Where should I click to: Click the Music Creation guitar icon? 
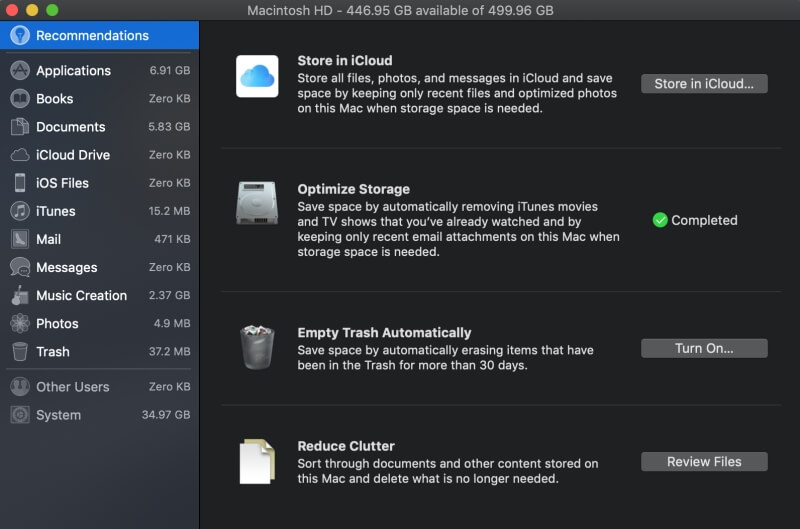click(19, 295)
